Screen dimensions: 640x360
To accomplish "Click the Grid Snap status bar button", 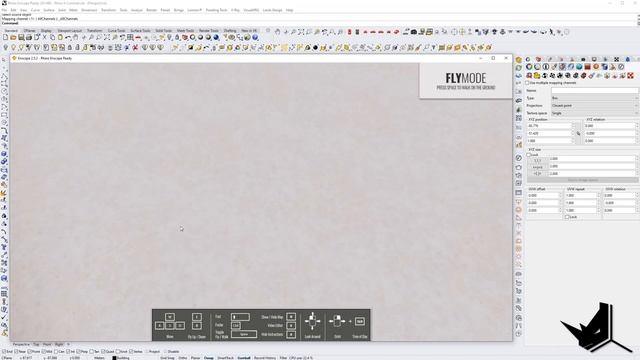I will pos(167,358).
